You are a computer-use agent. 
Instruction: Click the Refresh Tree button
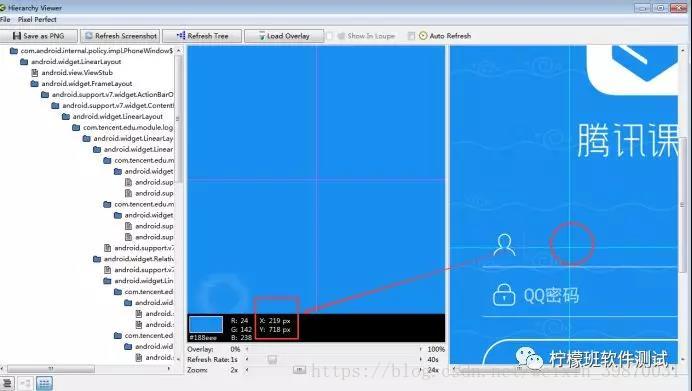[x=202, y=36]
